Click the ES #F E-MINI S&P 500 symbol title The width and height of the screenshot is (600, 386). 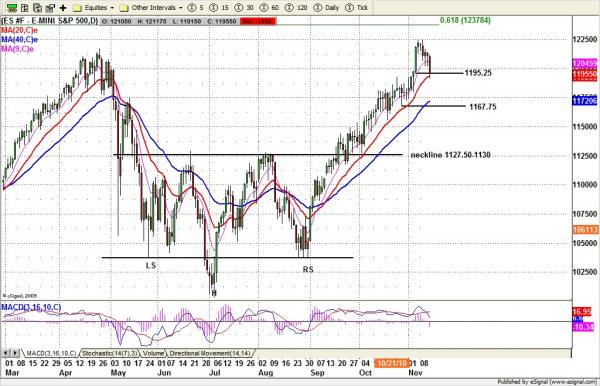coord(50,21)
